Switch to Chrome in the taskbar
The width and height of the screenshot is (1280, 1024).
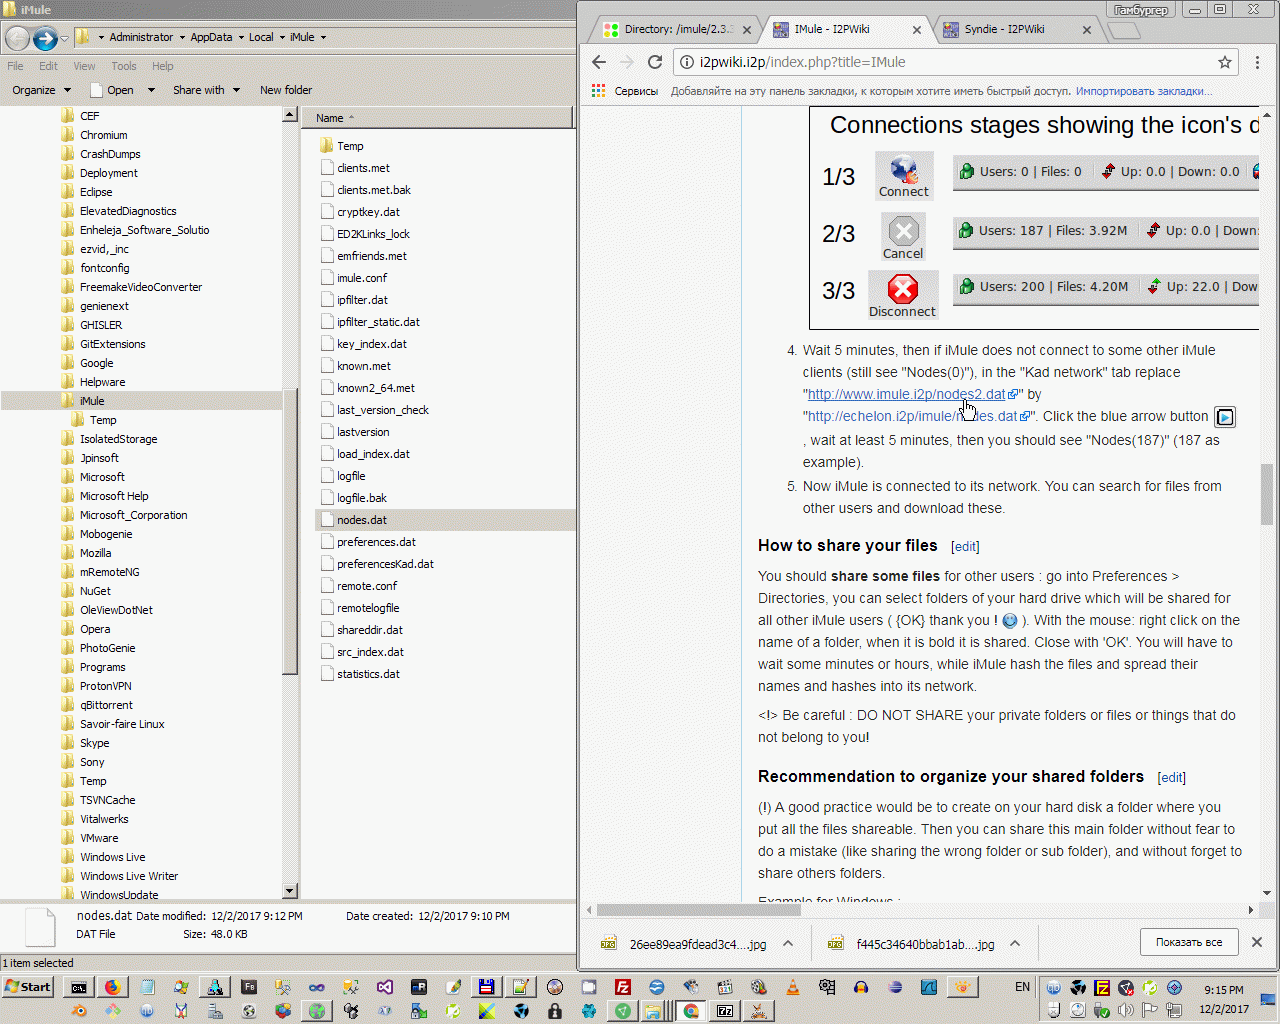[690, 1011]
